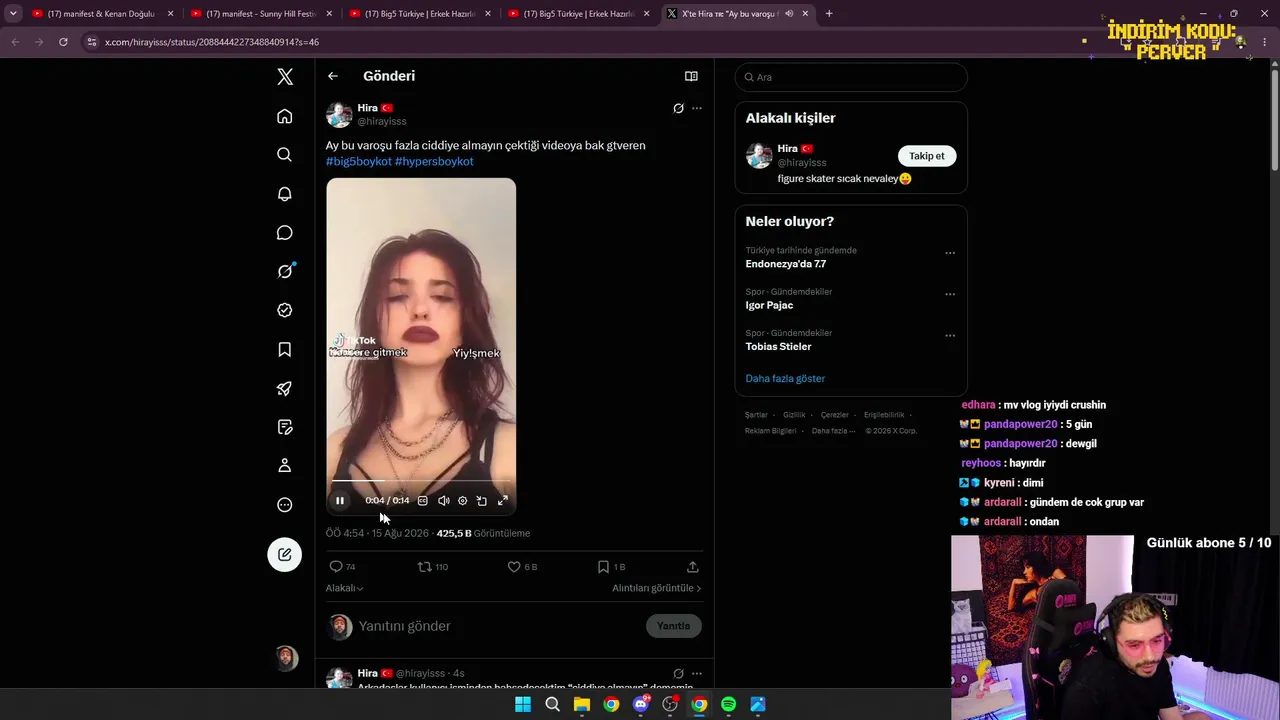1280x720 pixels.
Task: Open the #hypersboykot hashtag
Action: (x=434, y=161)
